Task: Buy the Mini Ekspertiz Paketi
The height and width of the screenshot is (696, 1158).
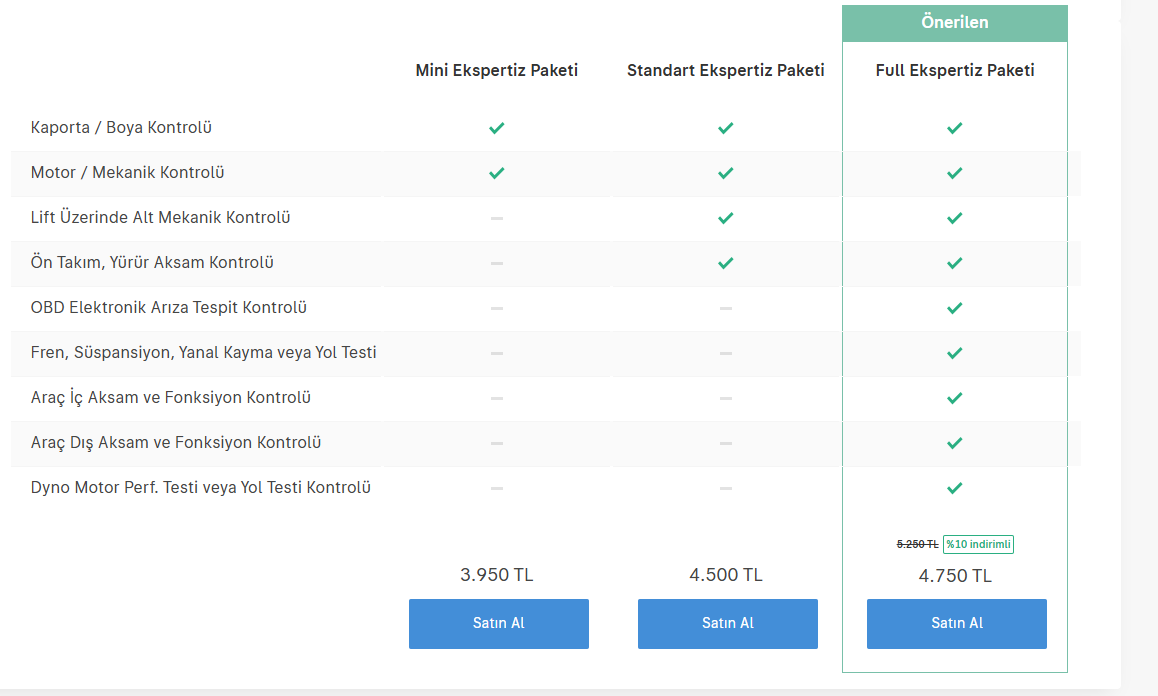Action: point(498,623)
